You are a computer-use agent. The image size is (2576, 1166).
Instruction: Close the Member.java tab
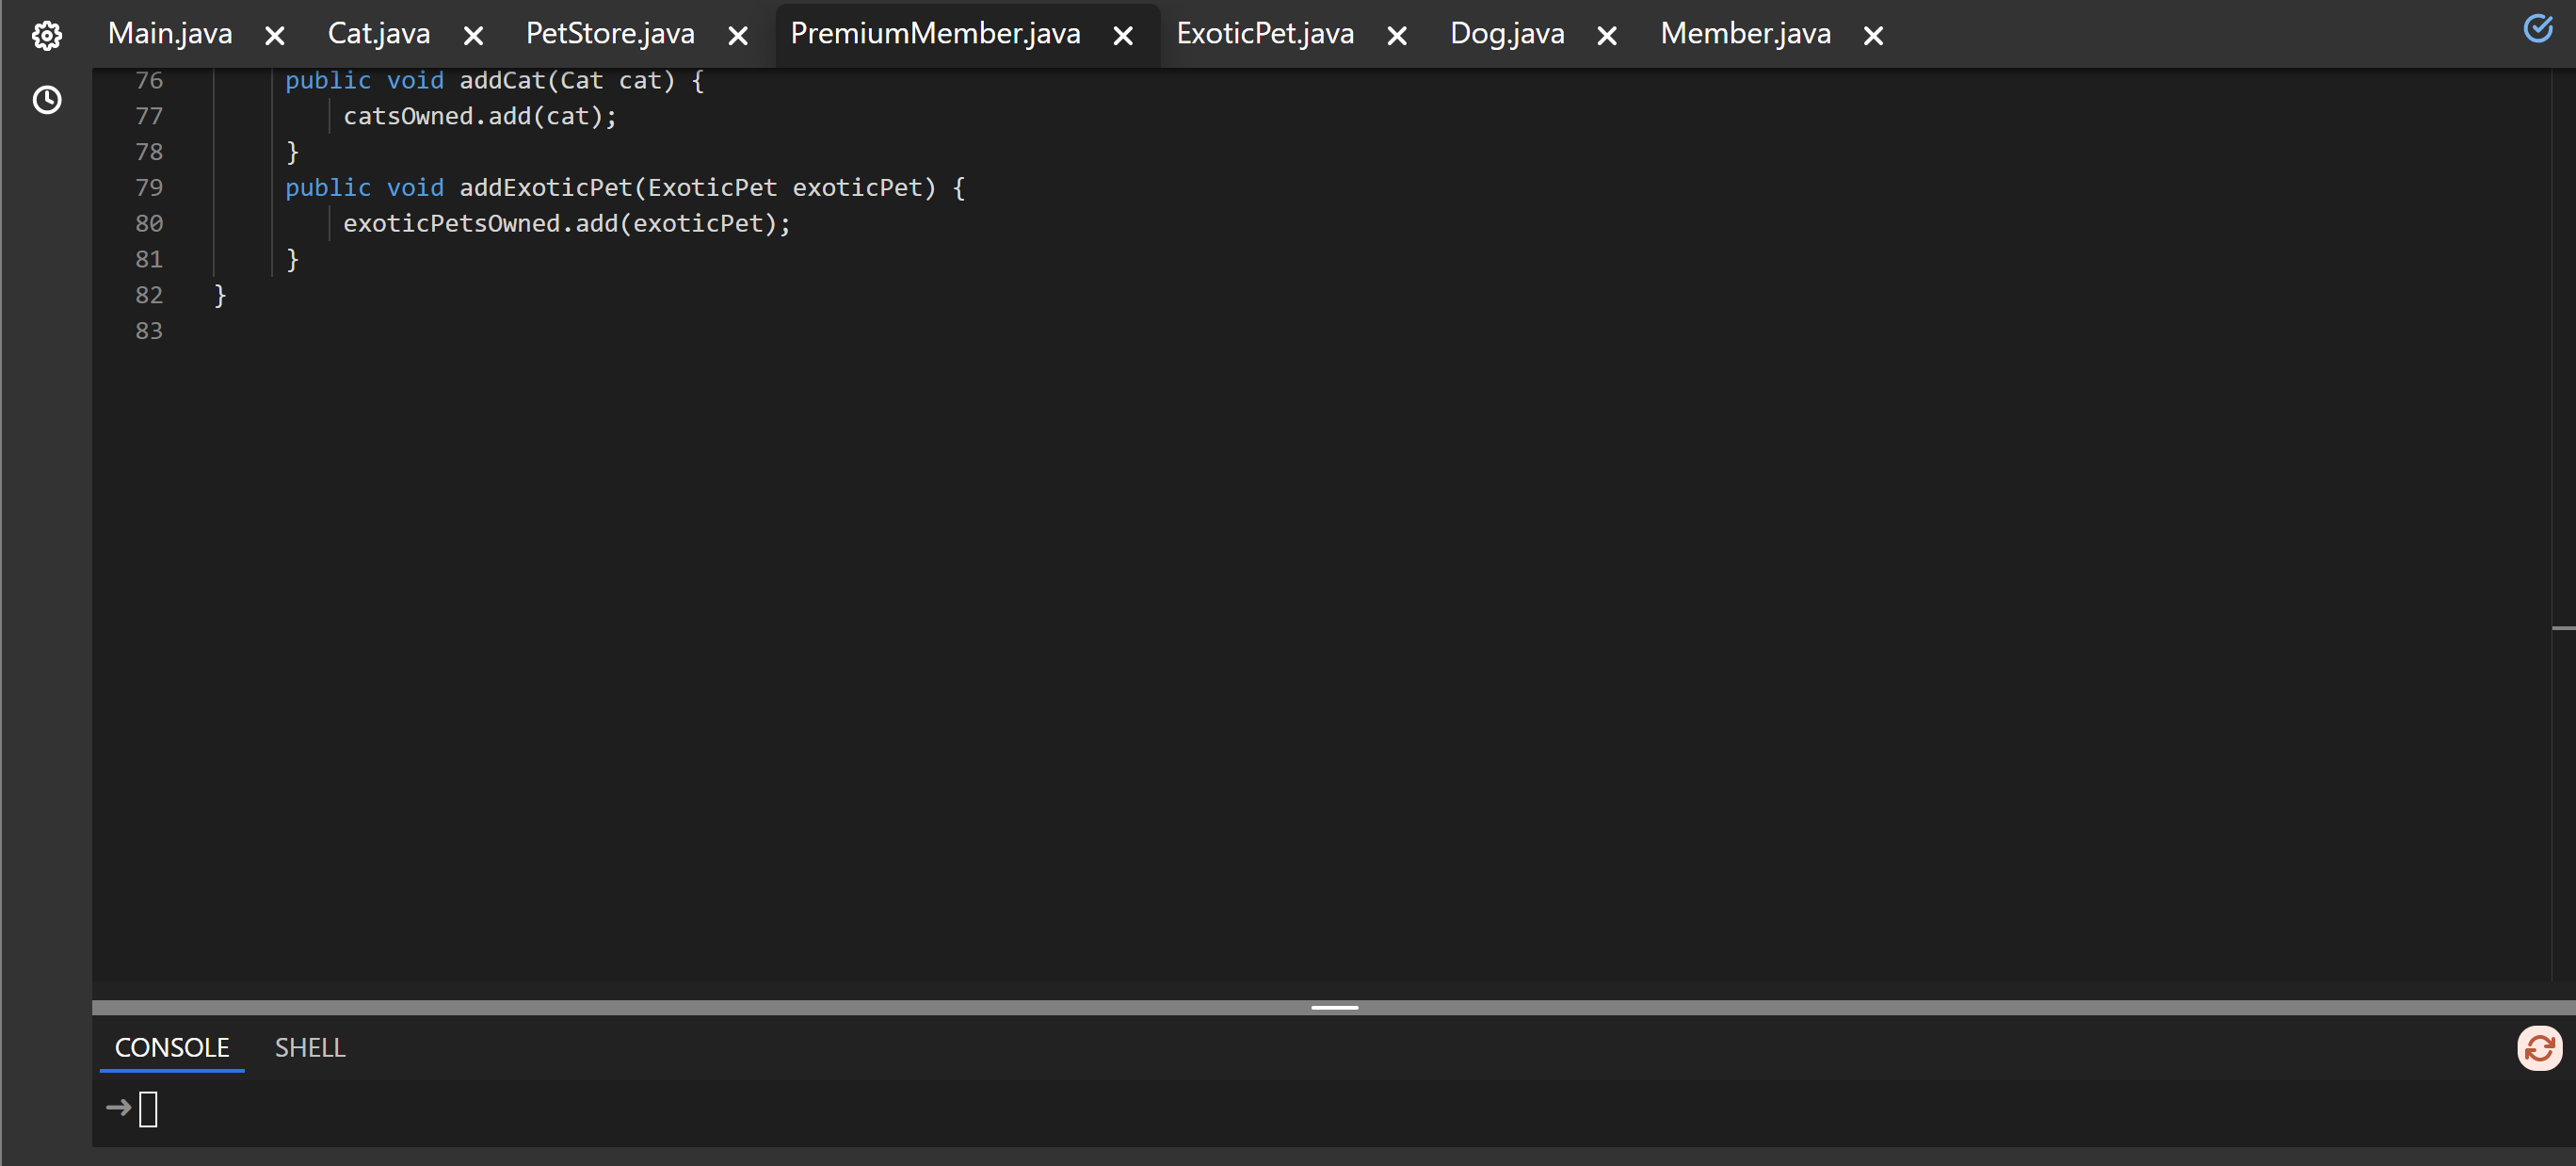pyautogui.click(x=1874, y=36)
